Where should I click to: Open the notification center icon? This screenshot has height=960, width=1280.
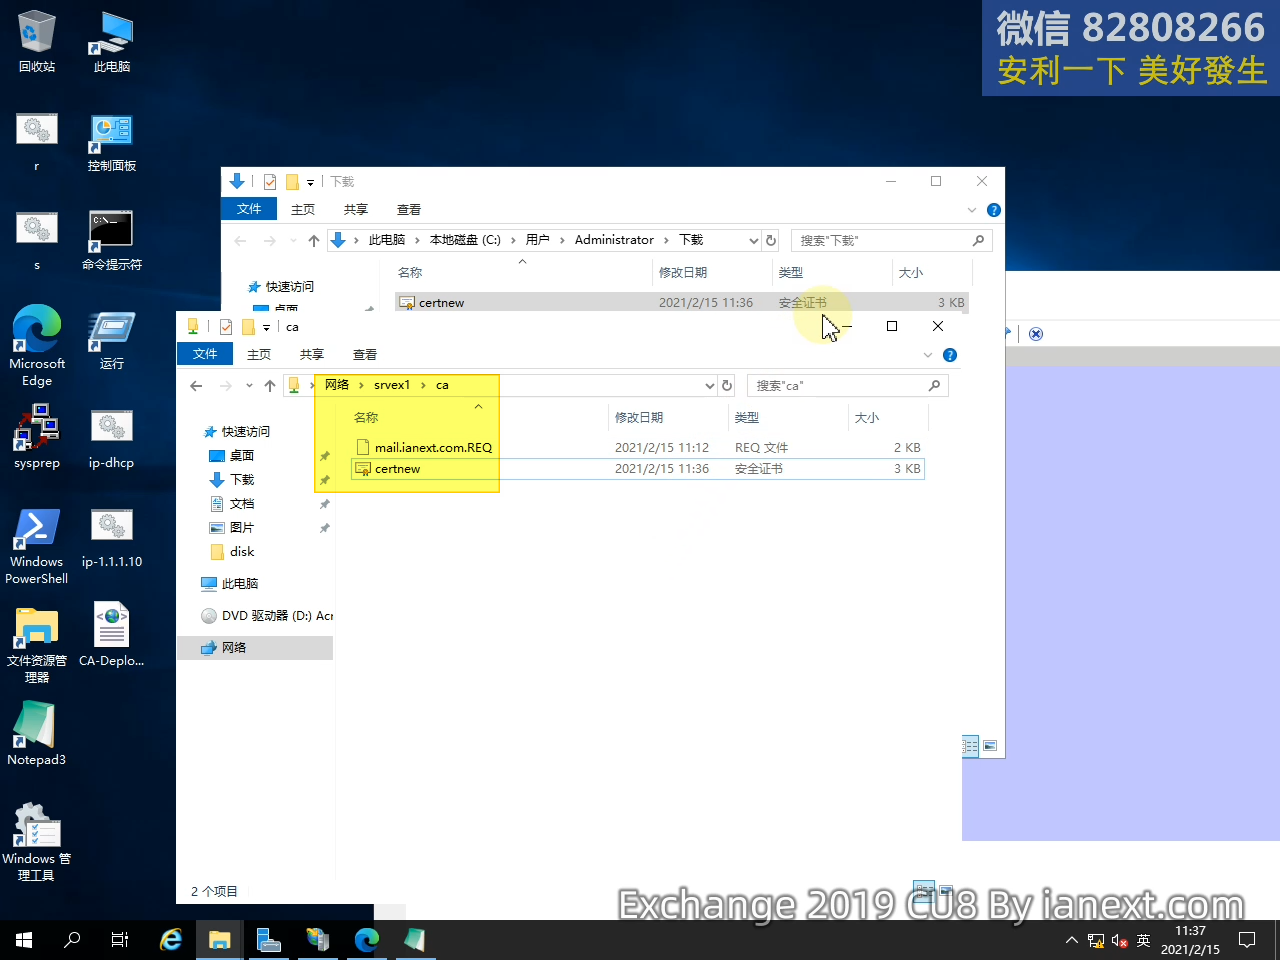[1247, 940]
